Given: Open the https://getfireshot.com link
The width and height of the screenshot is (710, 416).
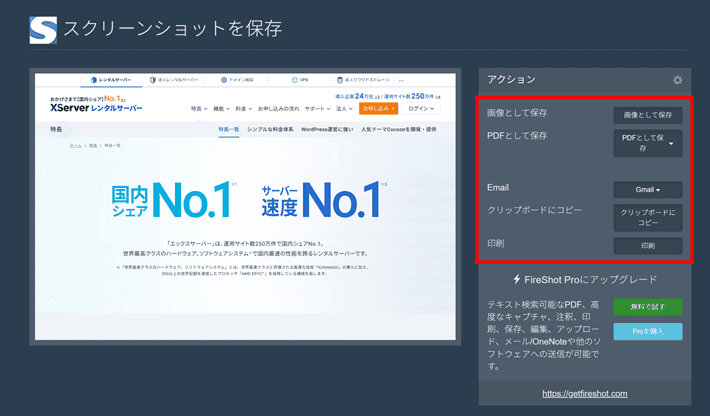Looking at the screenshot, I should pyautogui.click(x=585, y=394).
